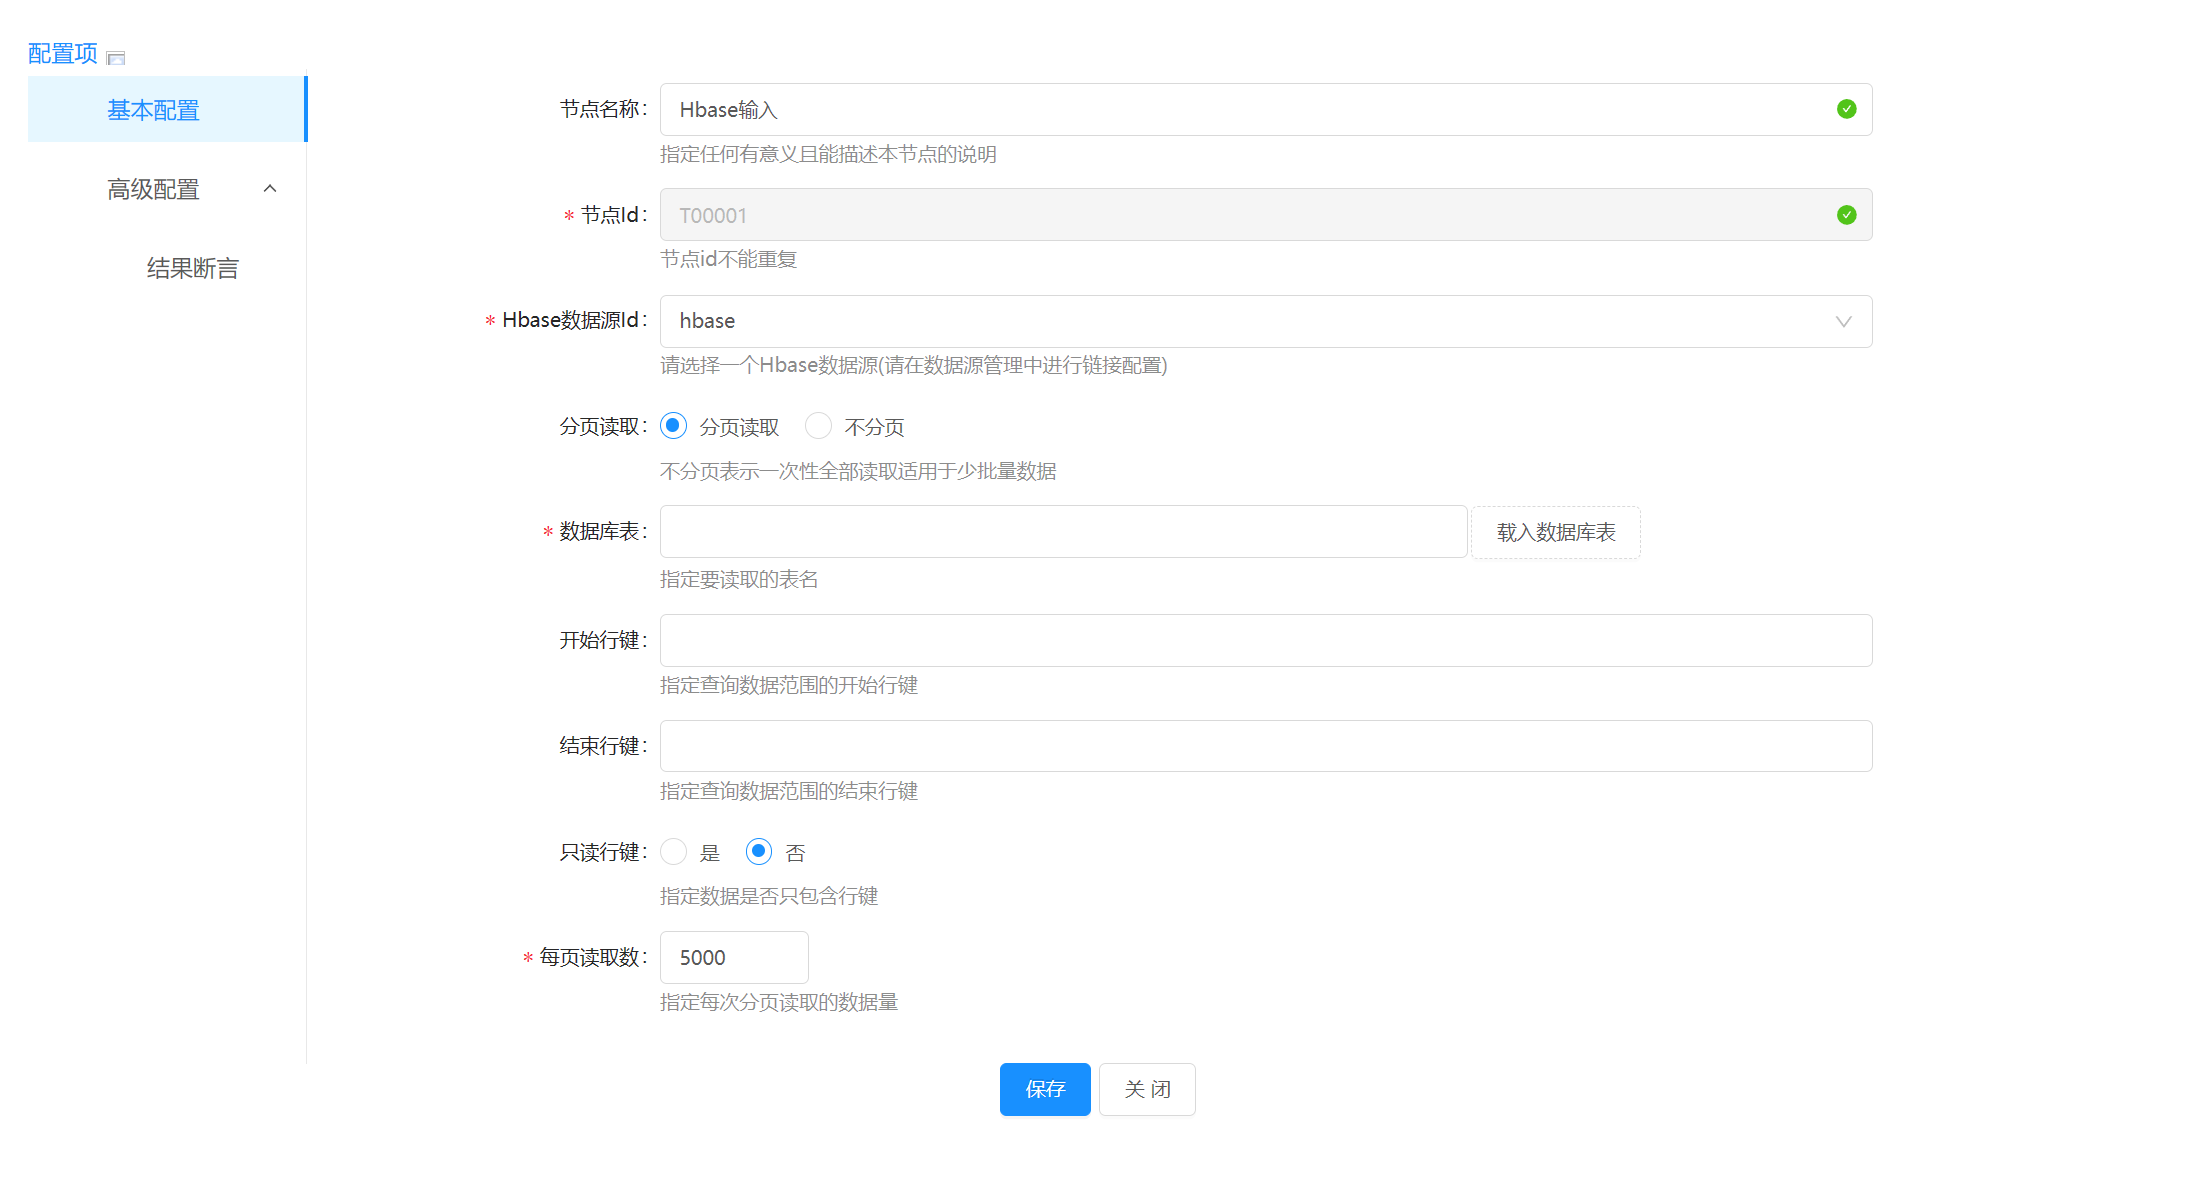This screenshot has width=2192, height=1178.
Task: Click the small icon beside 配置项 title
Action: point(116,57)
